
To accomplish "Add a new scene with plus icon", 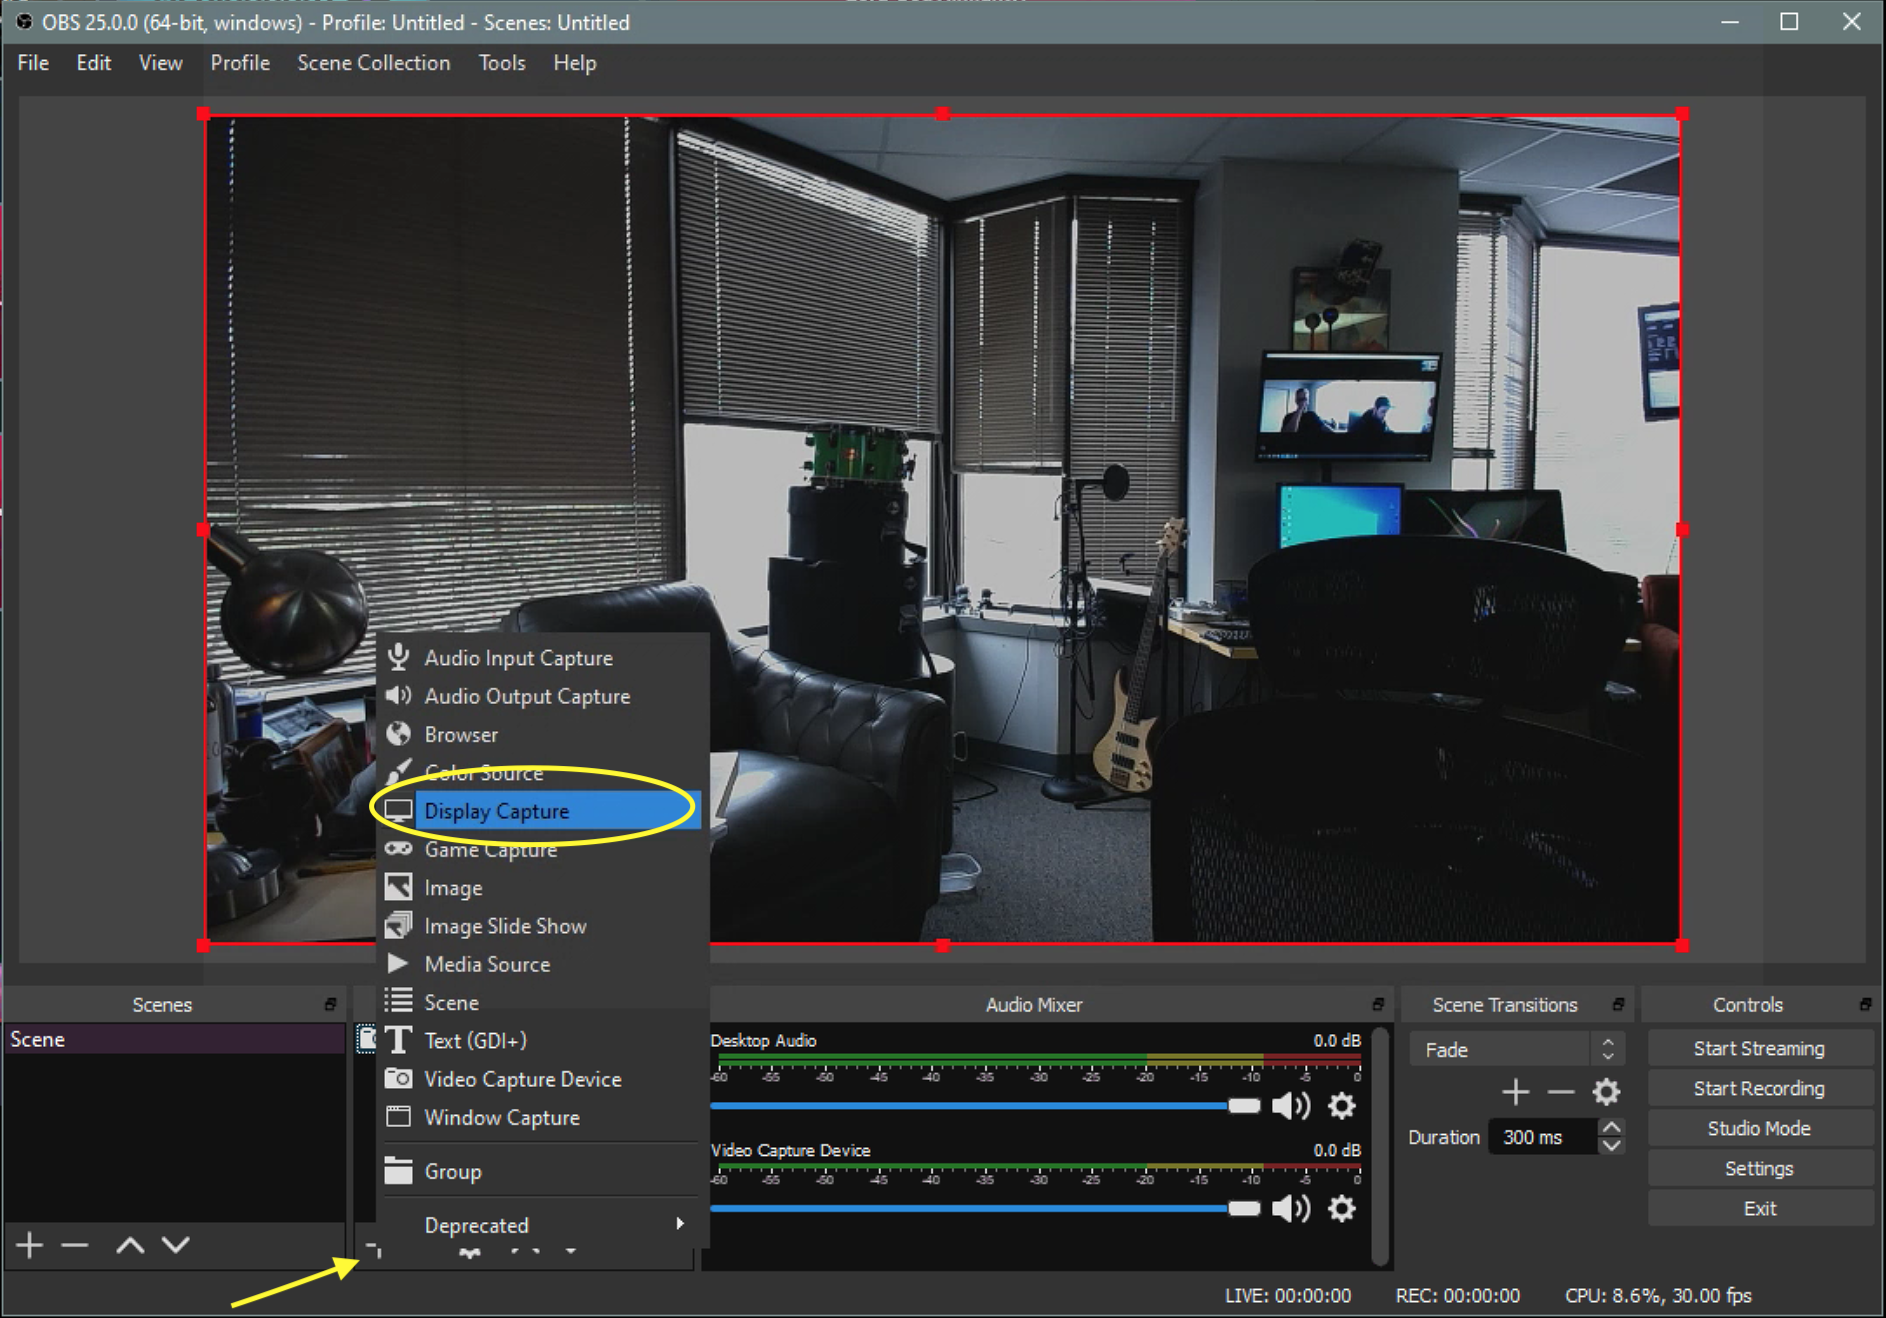I will (30, 1245).
